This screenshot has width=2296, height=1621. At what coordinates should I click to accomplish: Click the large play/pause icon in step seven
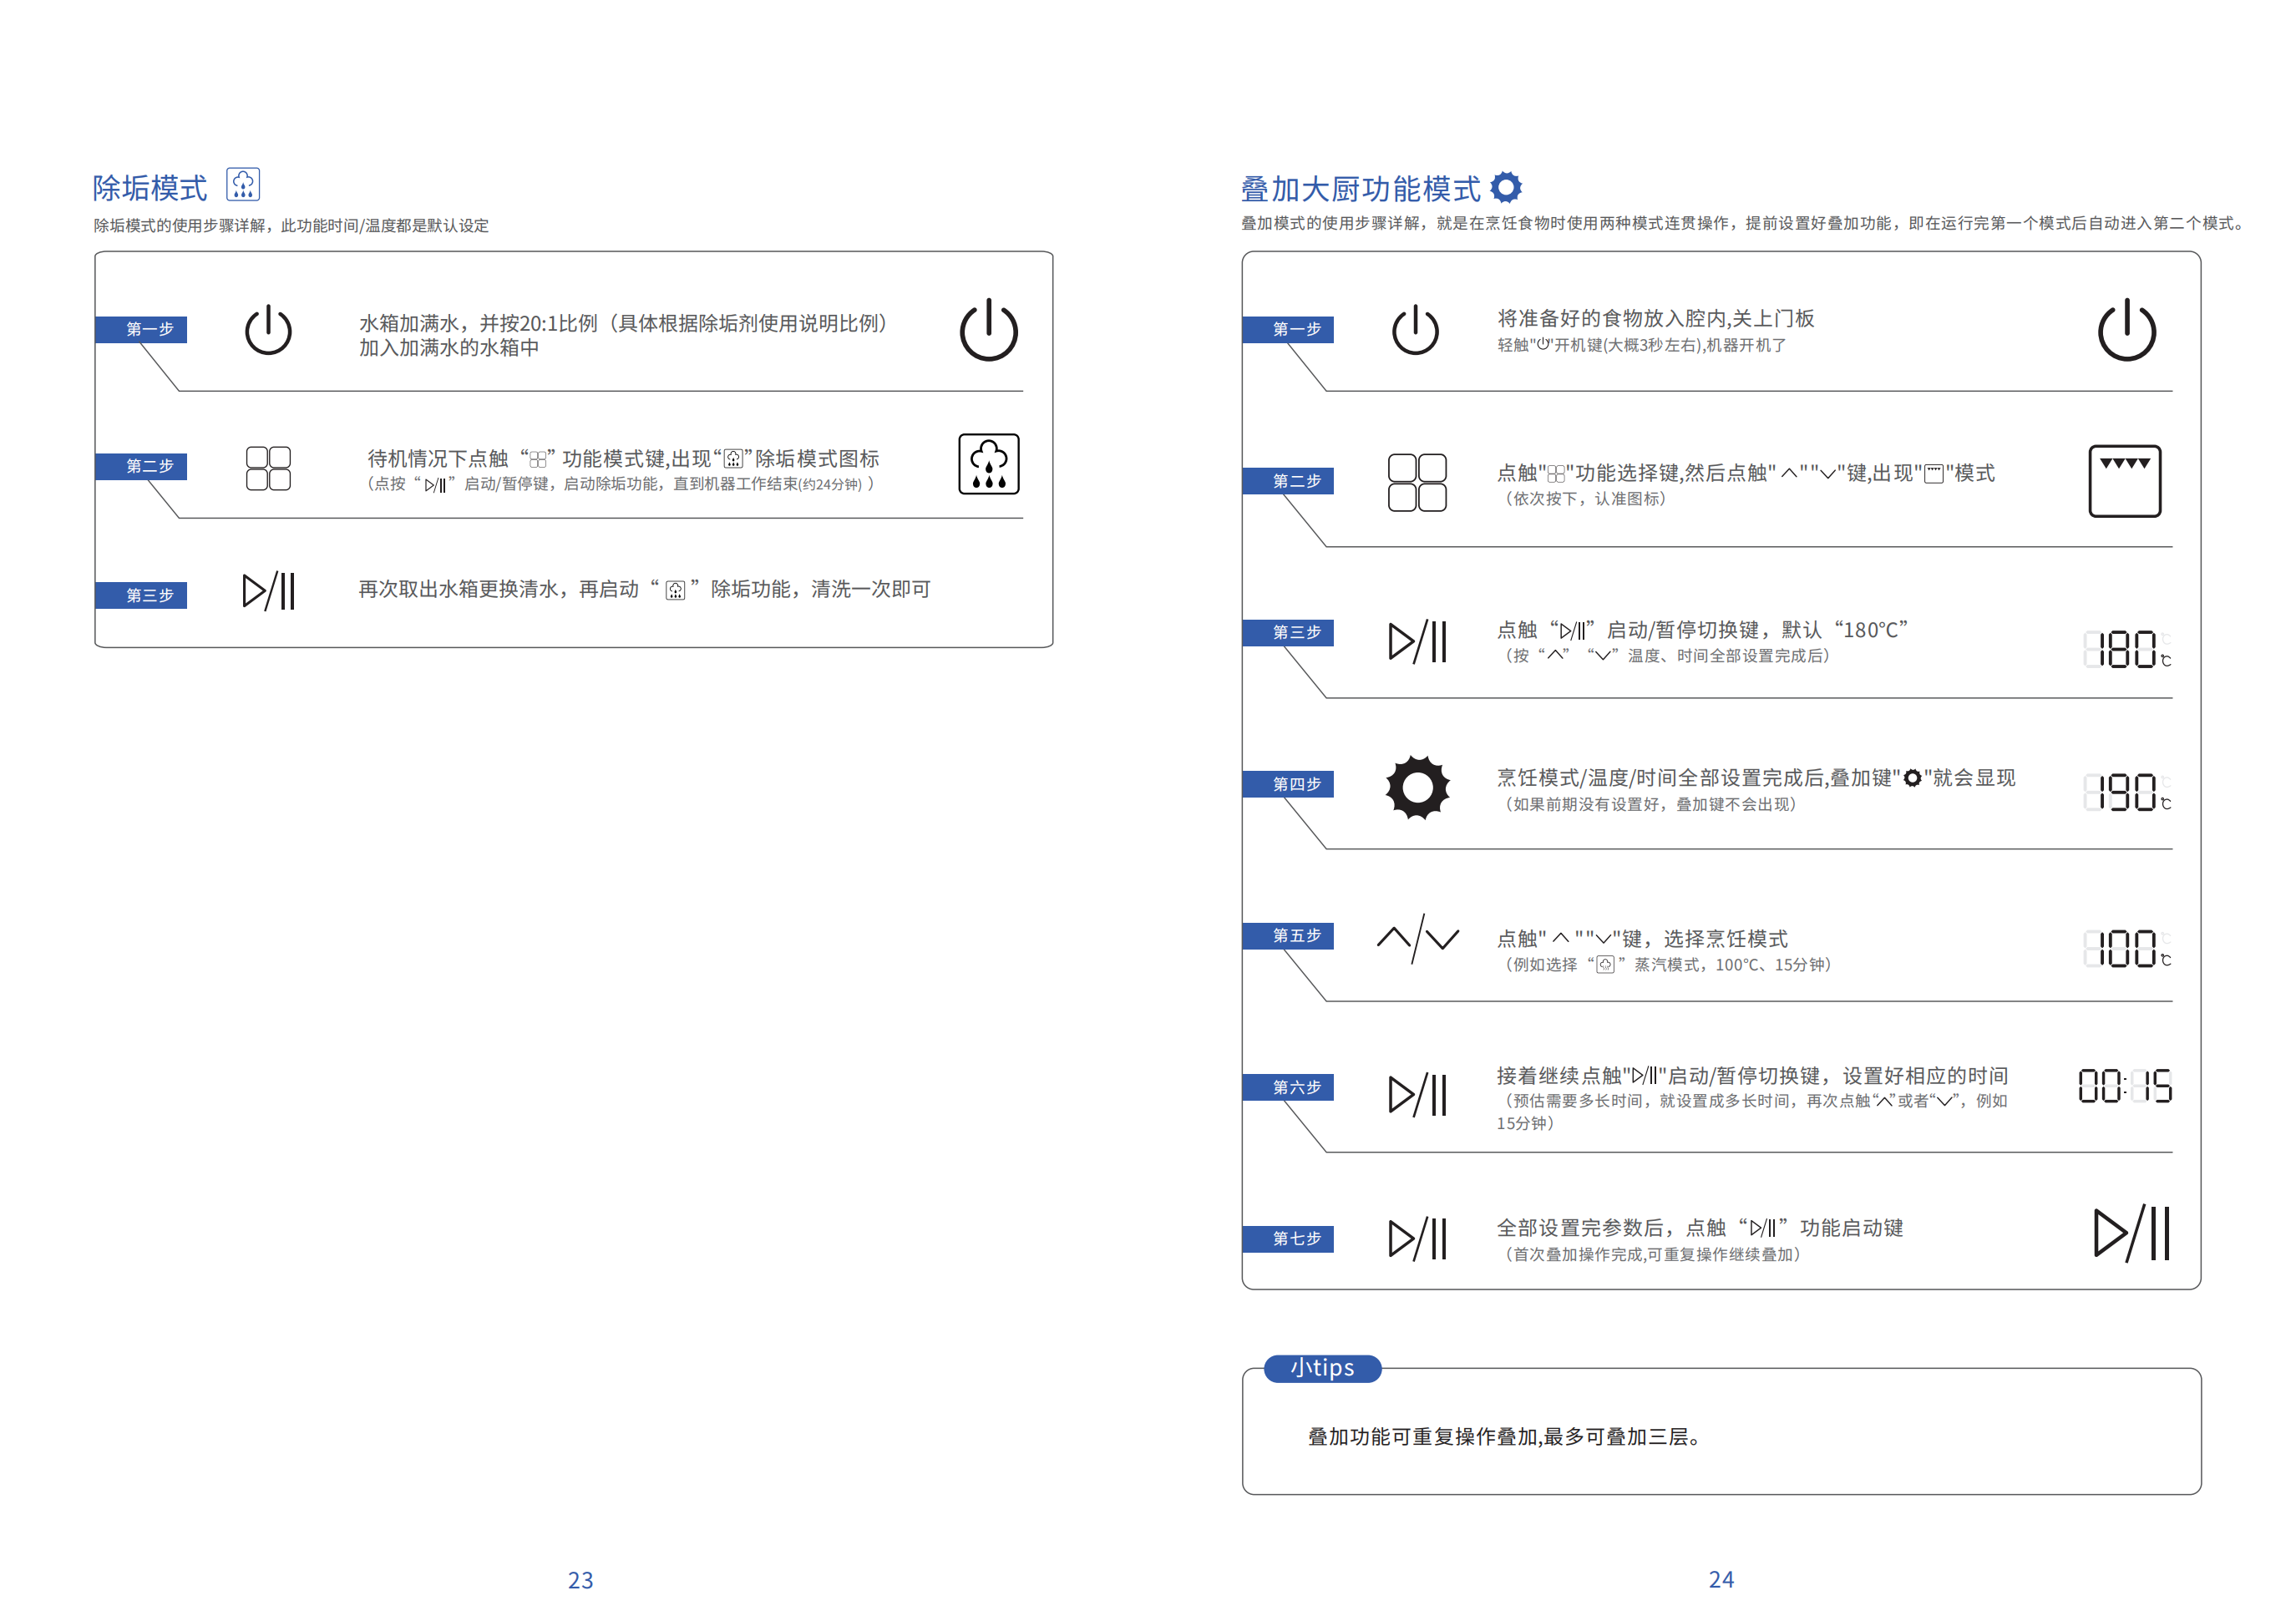(2131, 1233)
